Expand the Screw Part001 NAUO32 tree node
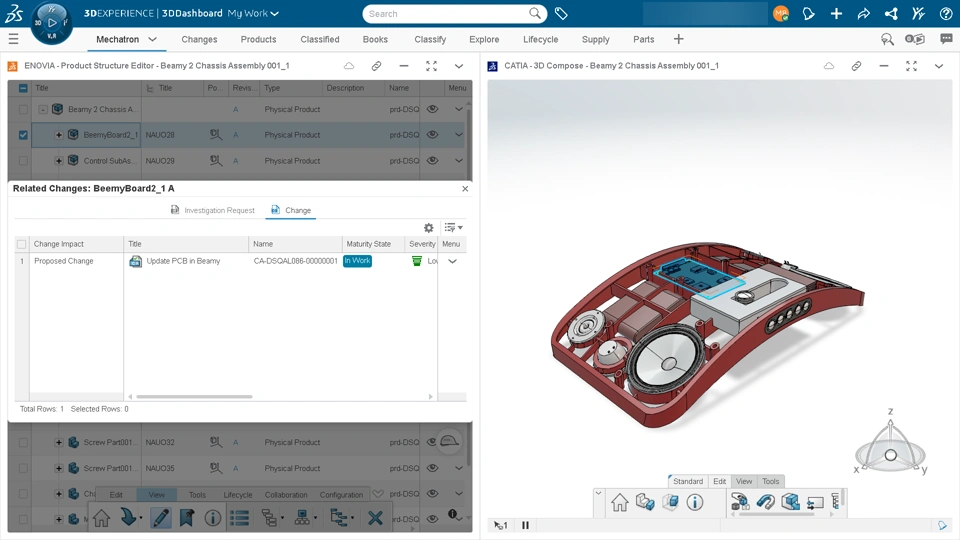The image size is (960, 540). tap(58, 442)
